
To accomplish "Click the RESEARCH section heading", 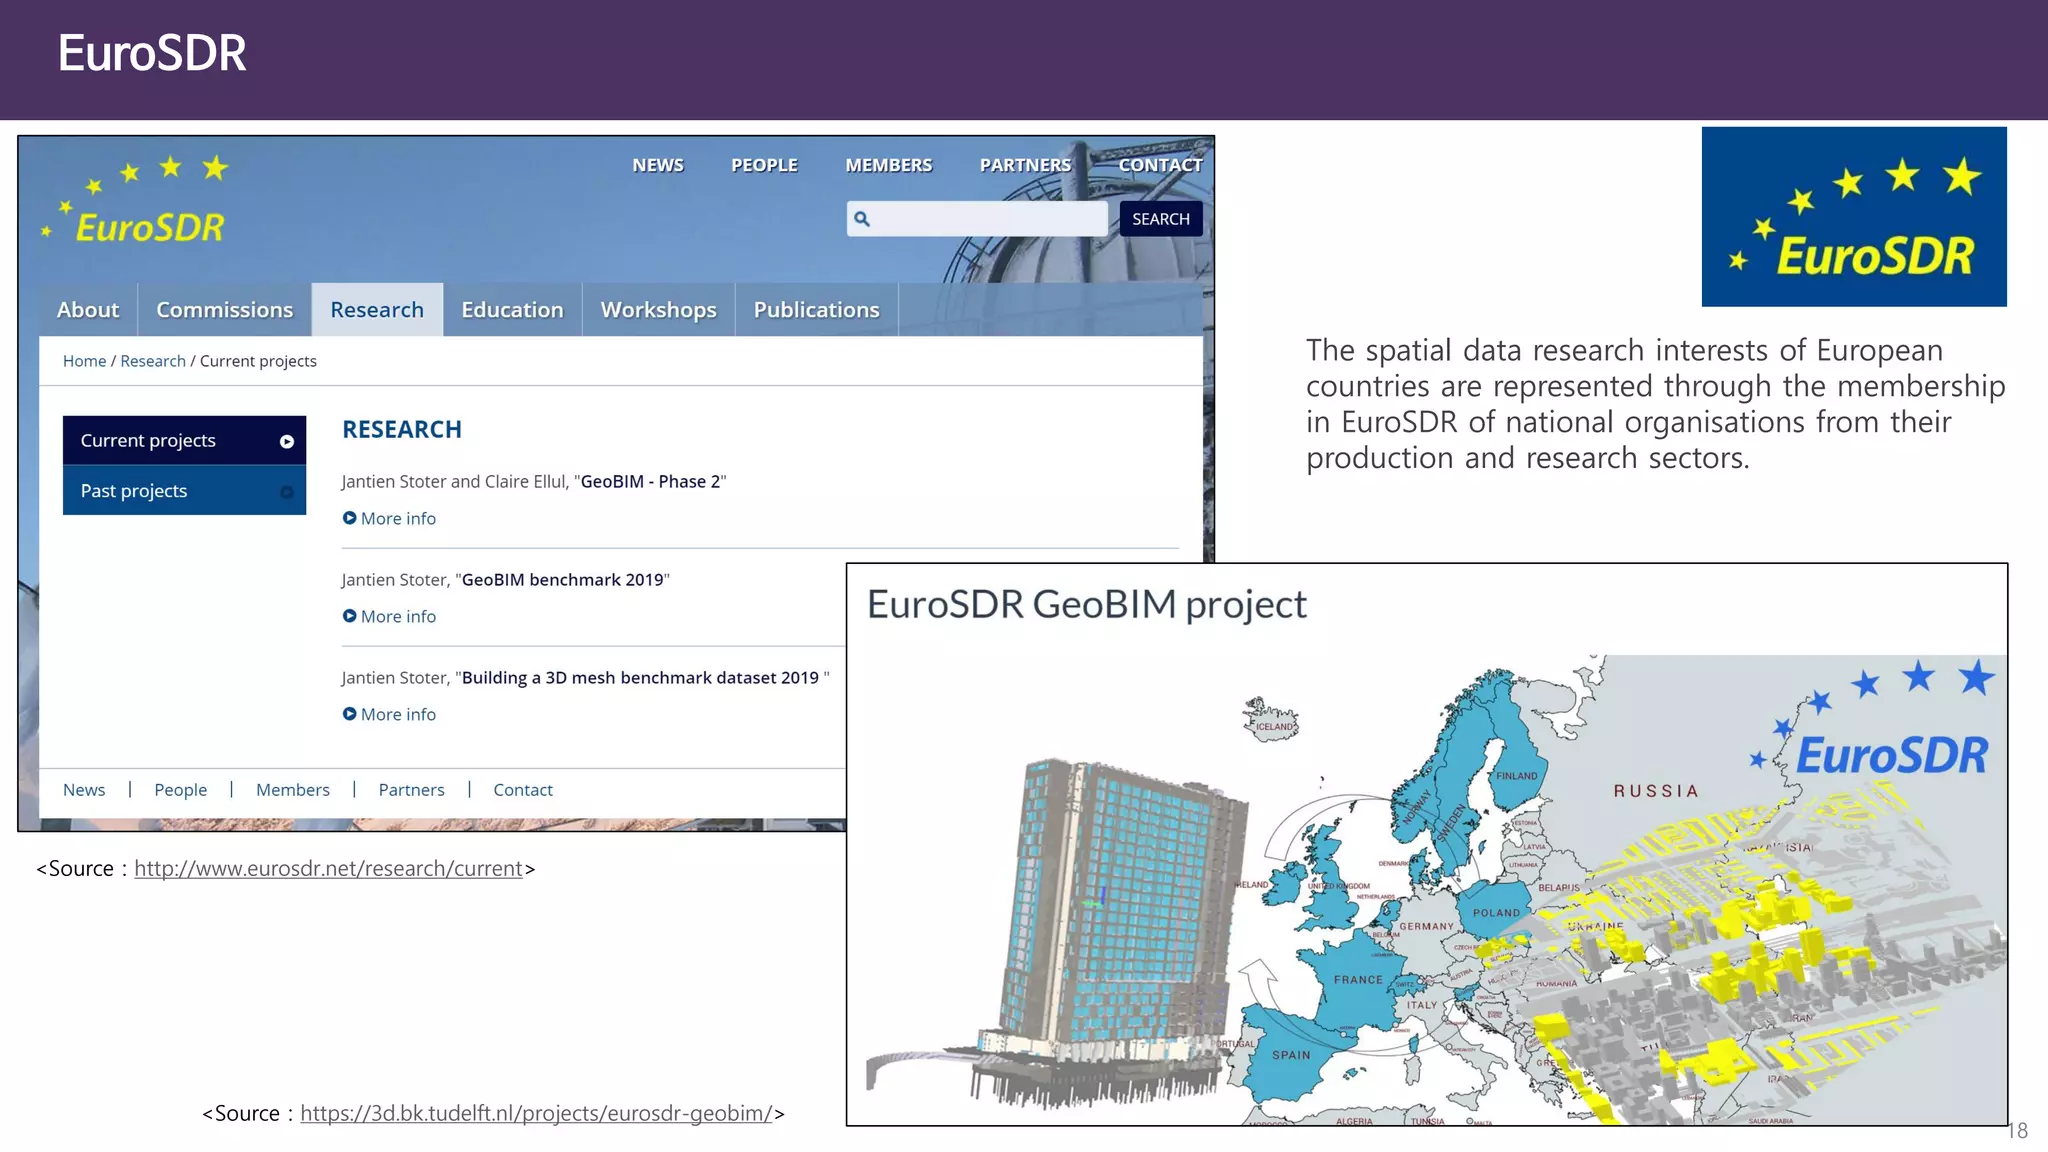I will click(402, 429).
